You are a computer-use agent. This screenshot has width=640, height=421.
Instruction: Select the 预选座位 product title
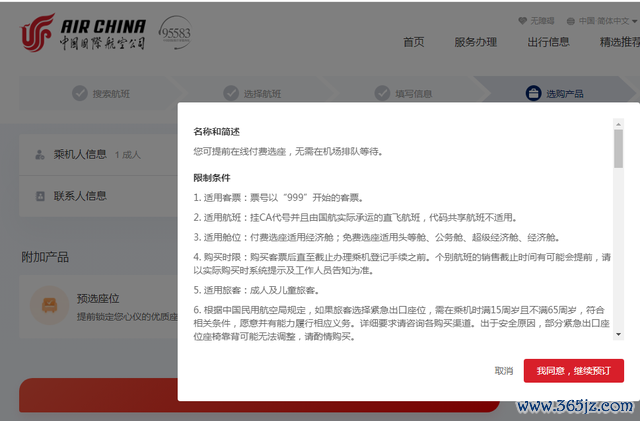[98, 298]
